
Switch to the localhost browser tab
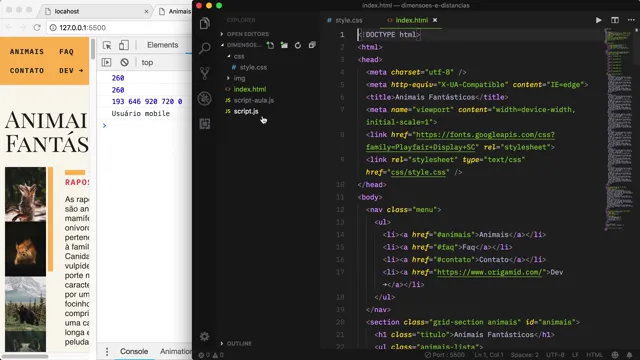tap(95, 11)
